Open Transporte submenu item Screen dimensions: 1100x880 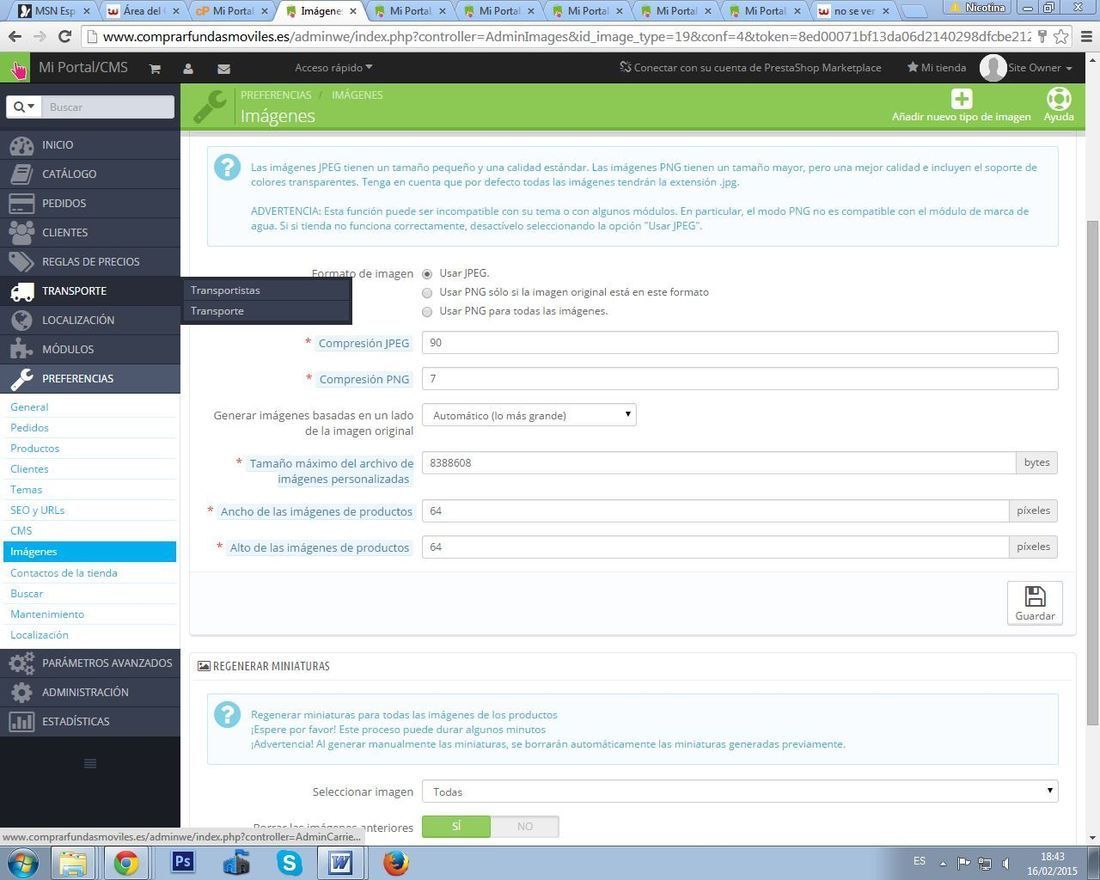(x=266, y=311)
